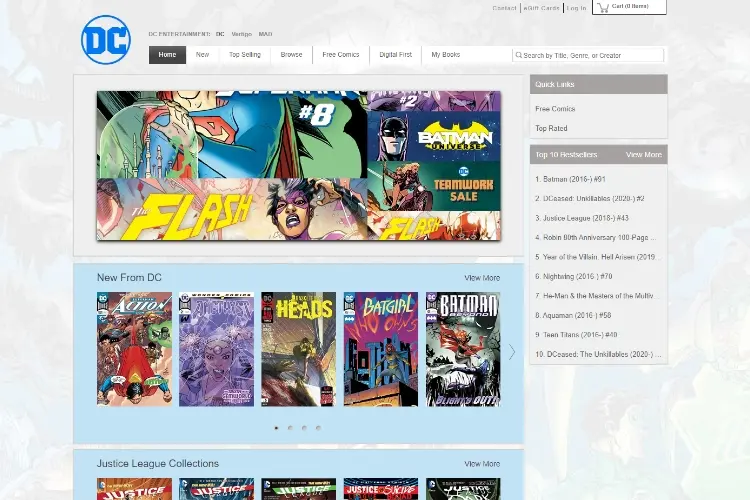
Task: Open the Justice Suicide Squad collection cover
Action: 381,489
